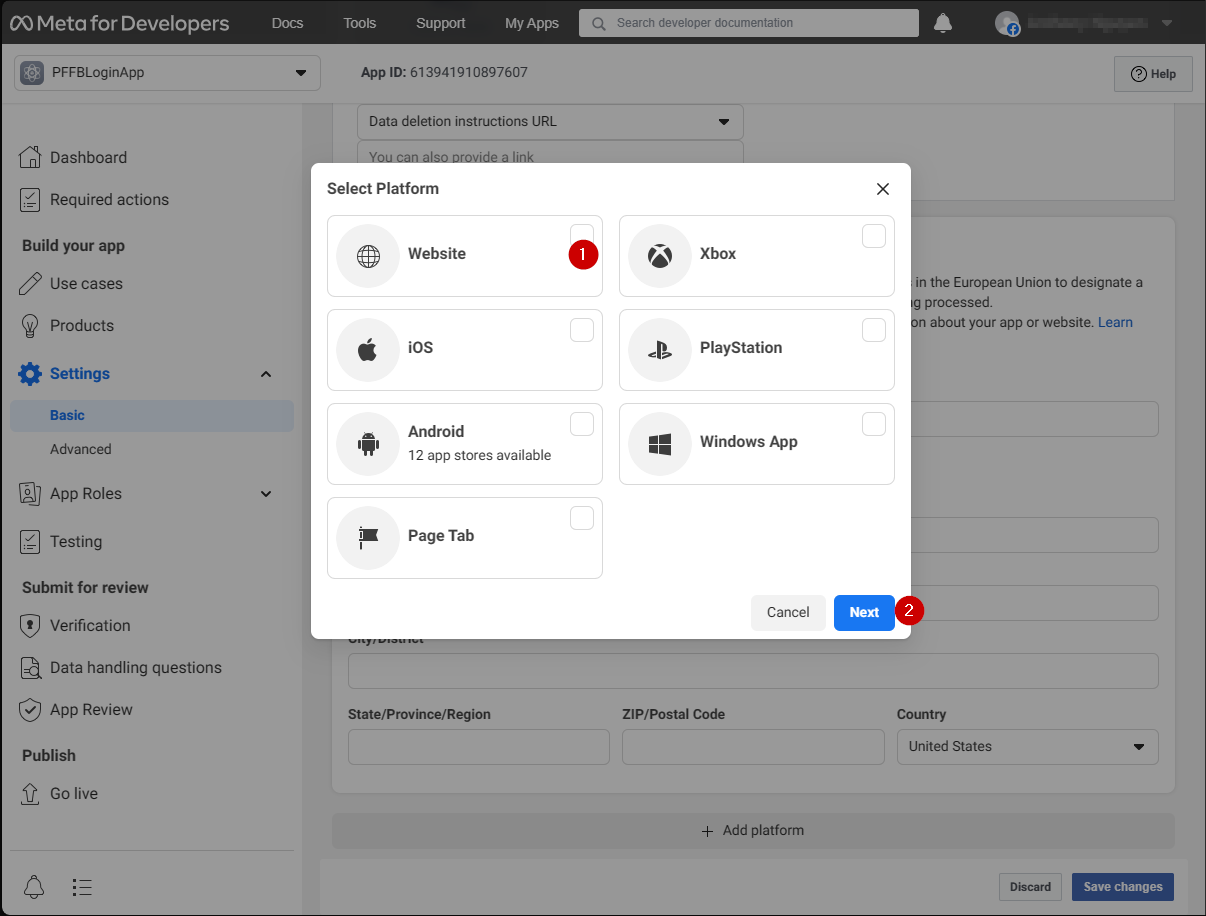
Task: Click the Save changes button
Action: pos(1122,886)
